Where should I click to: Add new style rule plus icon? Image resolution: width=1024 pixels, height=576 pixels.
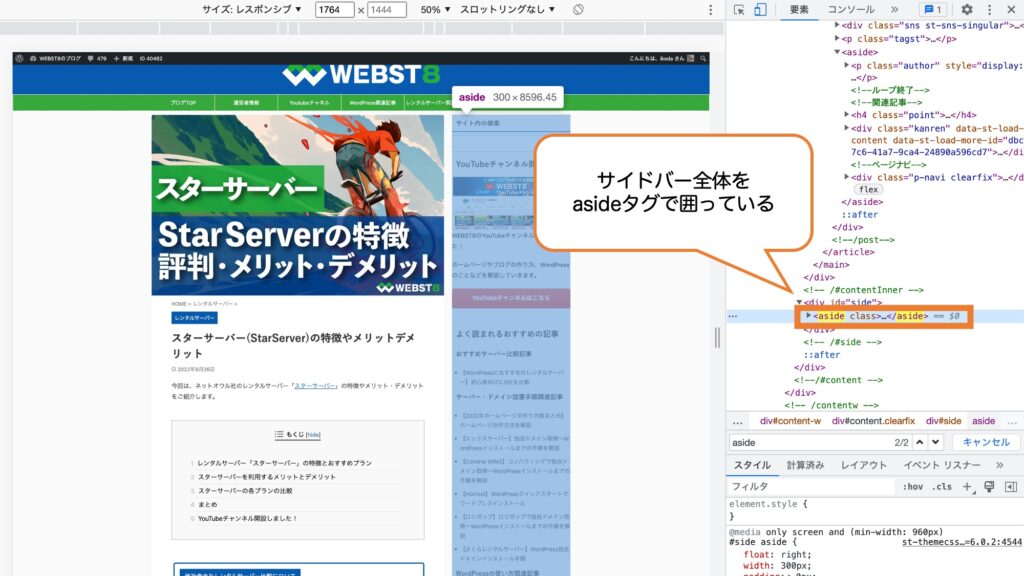coord(967,487)
